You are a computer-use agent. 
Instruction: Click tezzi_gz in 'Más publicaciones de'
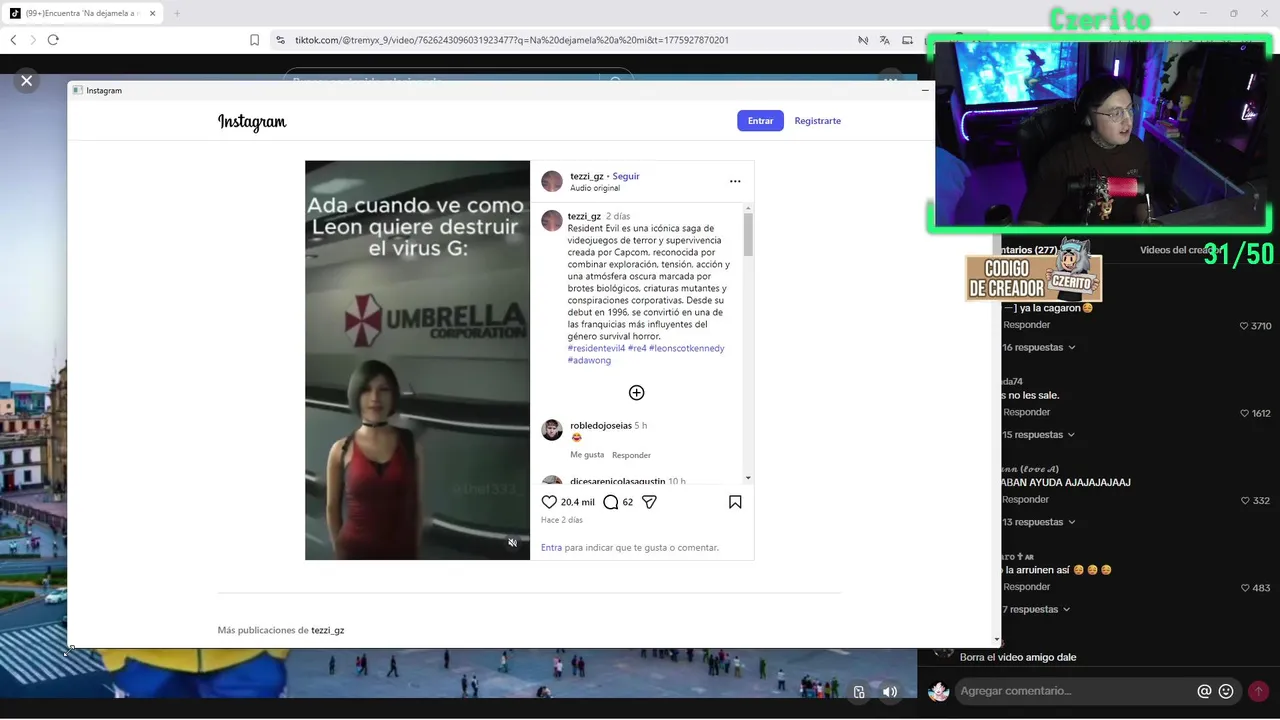(x=327, y=630)
